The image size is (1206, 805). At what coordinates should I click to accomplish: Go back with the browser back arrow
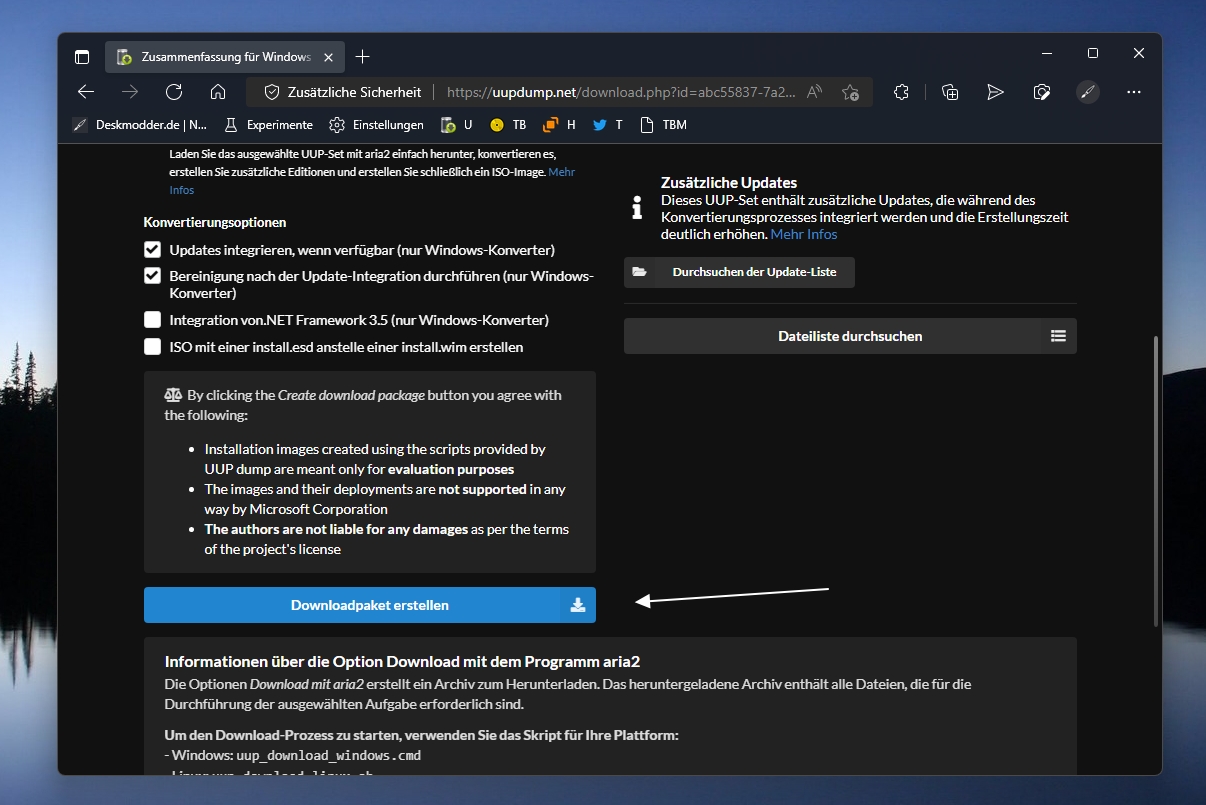(86, 92)
